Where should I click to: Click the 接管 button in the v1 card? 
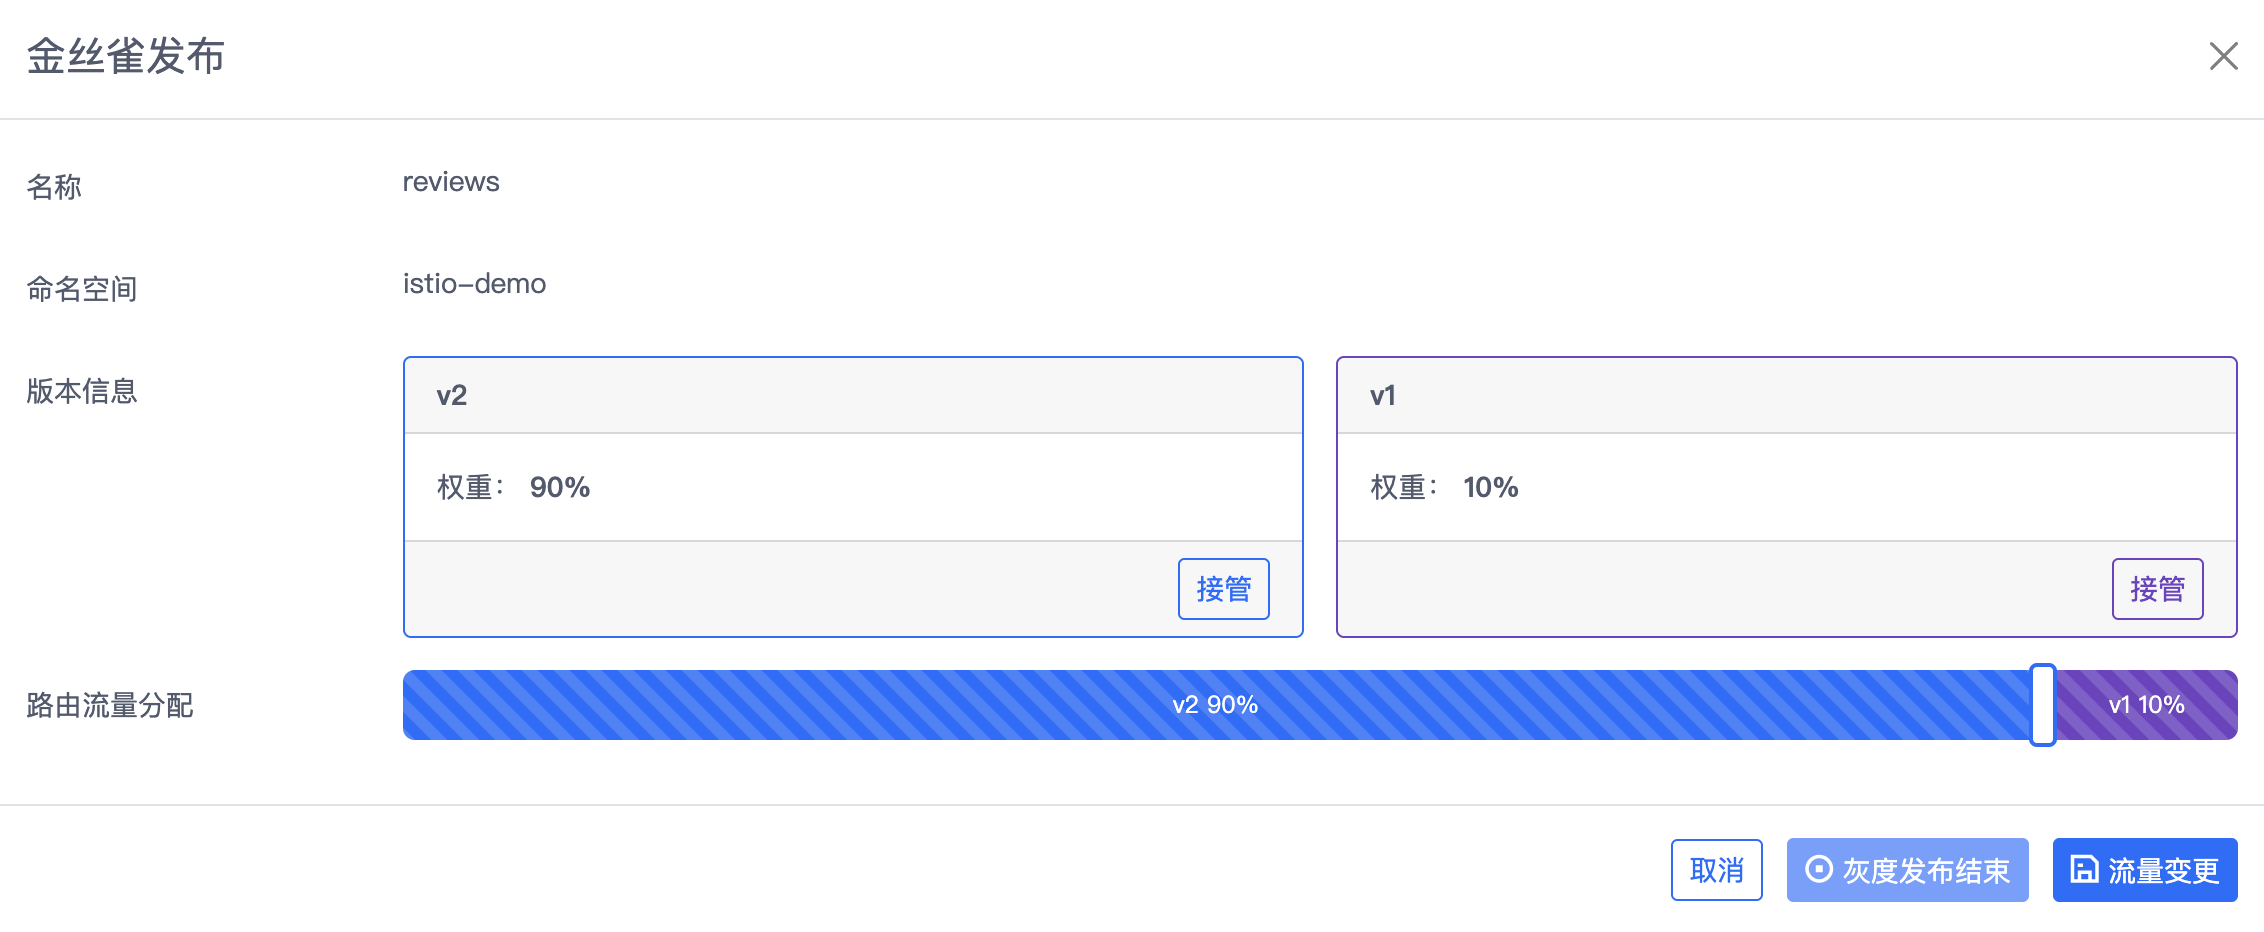tap(2157, 589)
